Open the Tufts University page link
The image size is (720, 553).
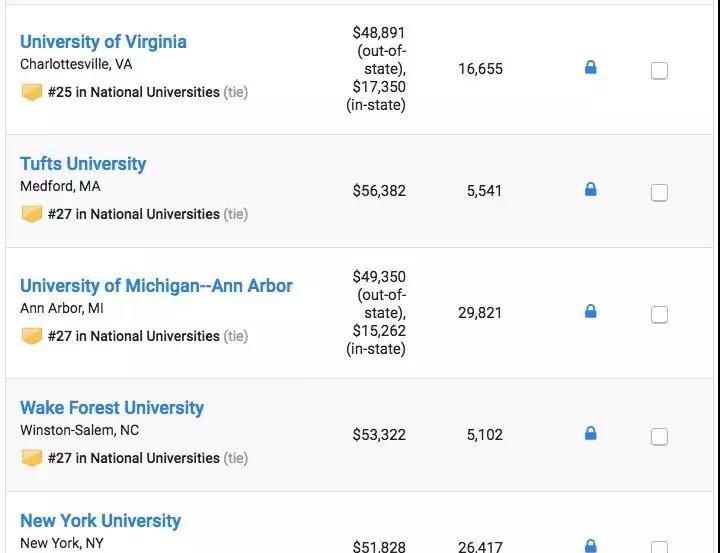point(83,164)
